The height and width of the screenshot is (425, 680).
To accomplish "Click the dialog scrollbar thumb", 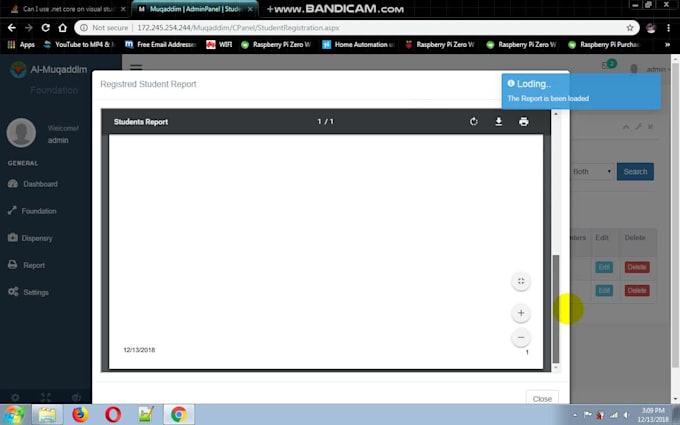I will tap(556, 309).
